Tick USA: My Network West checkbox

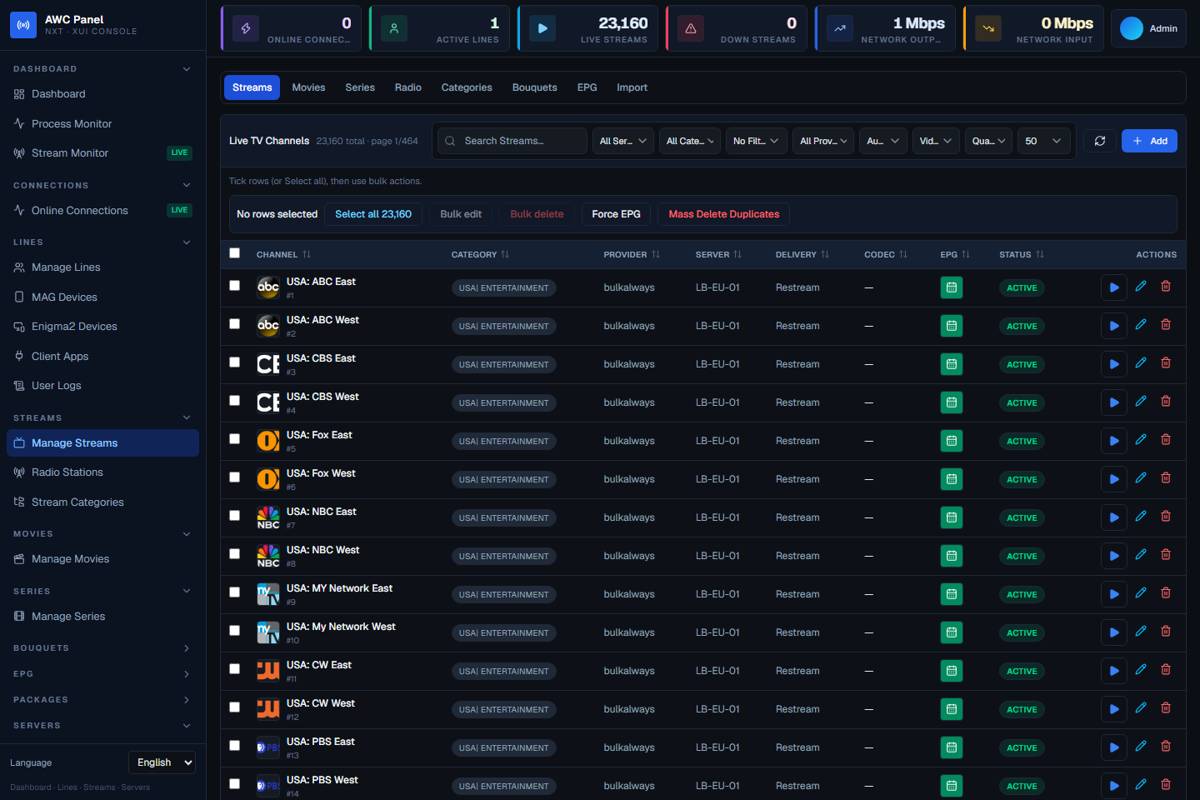[x=235, y=630]
